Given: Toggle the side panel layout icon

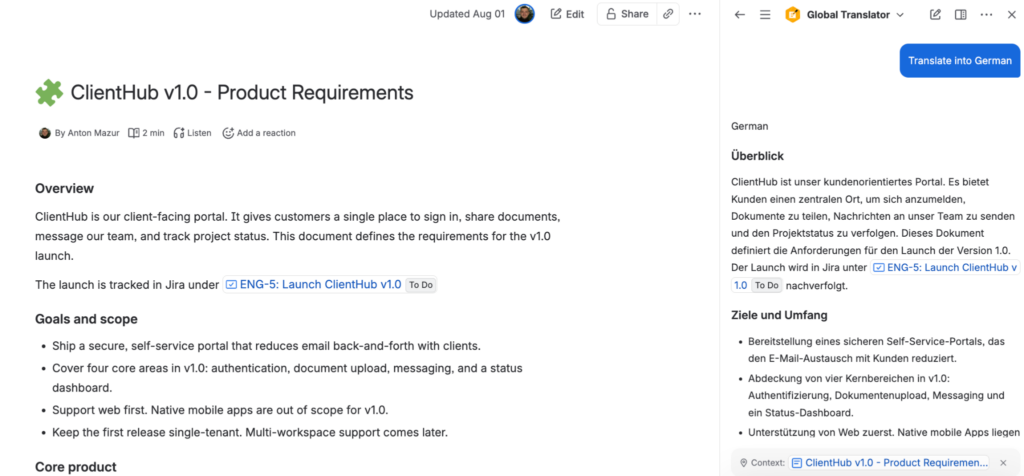Looking at the screenshot, I should click(960, 14).
